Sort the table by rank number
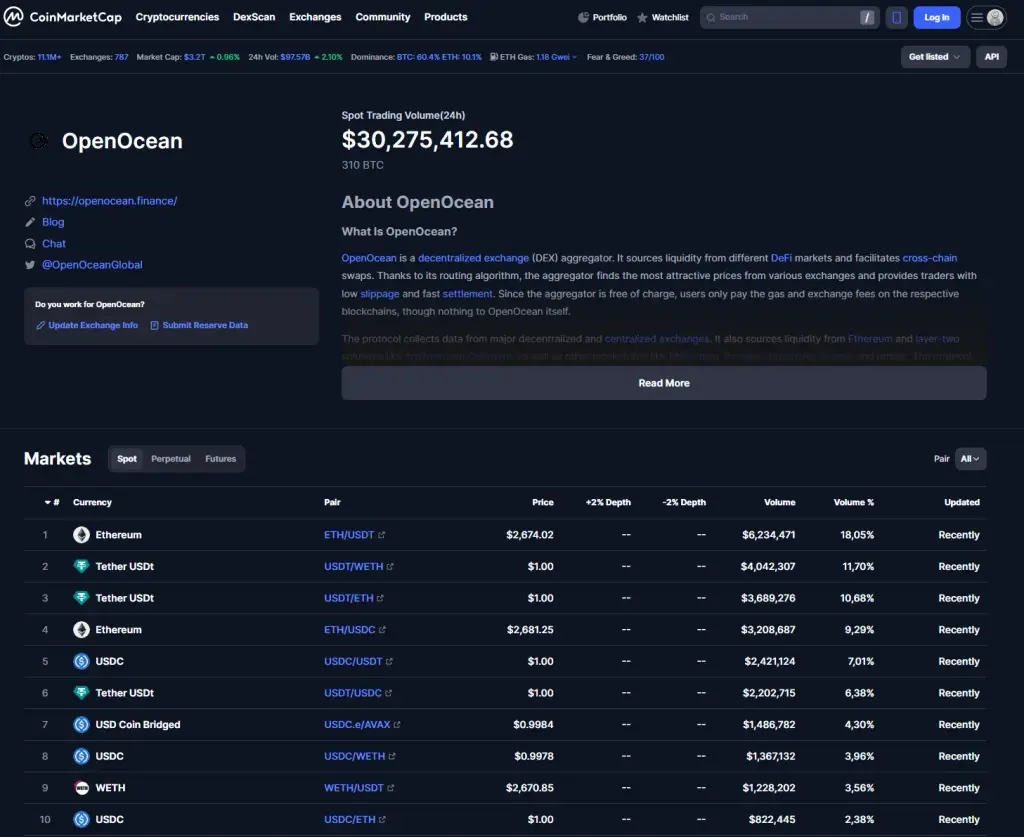1024x837 pixels. click(x=52, y=502)
